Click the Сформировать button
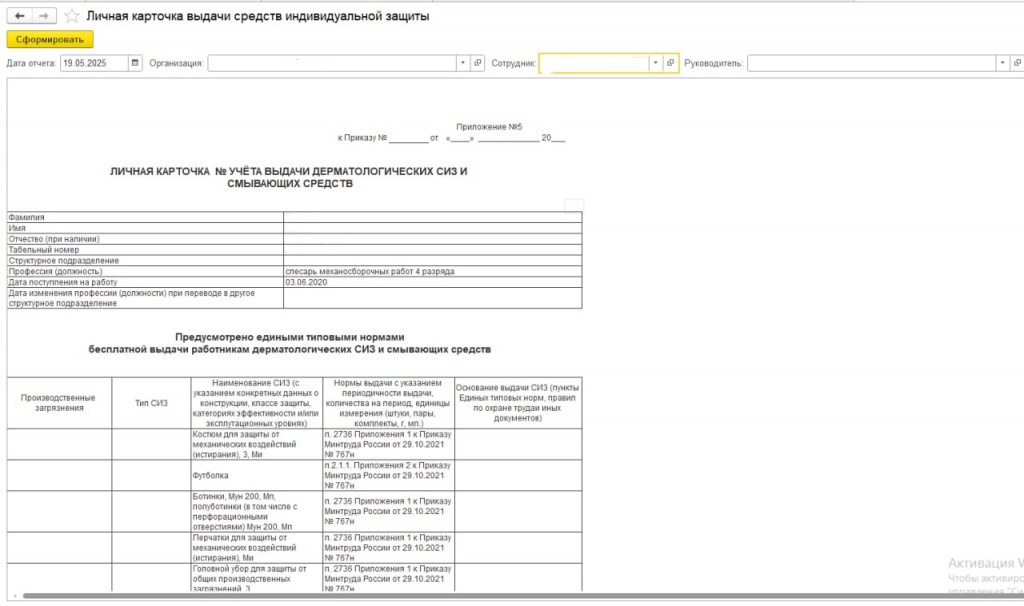 [50, 39]
